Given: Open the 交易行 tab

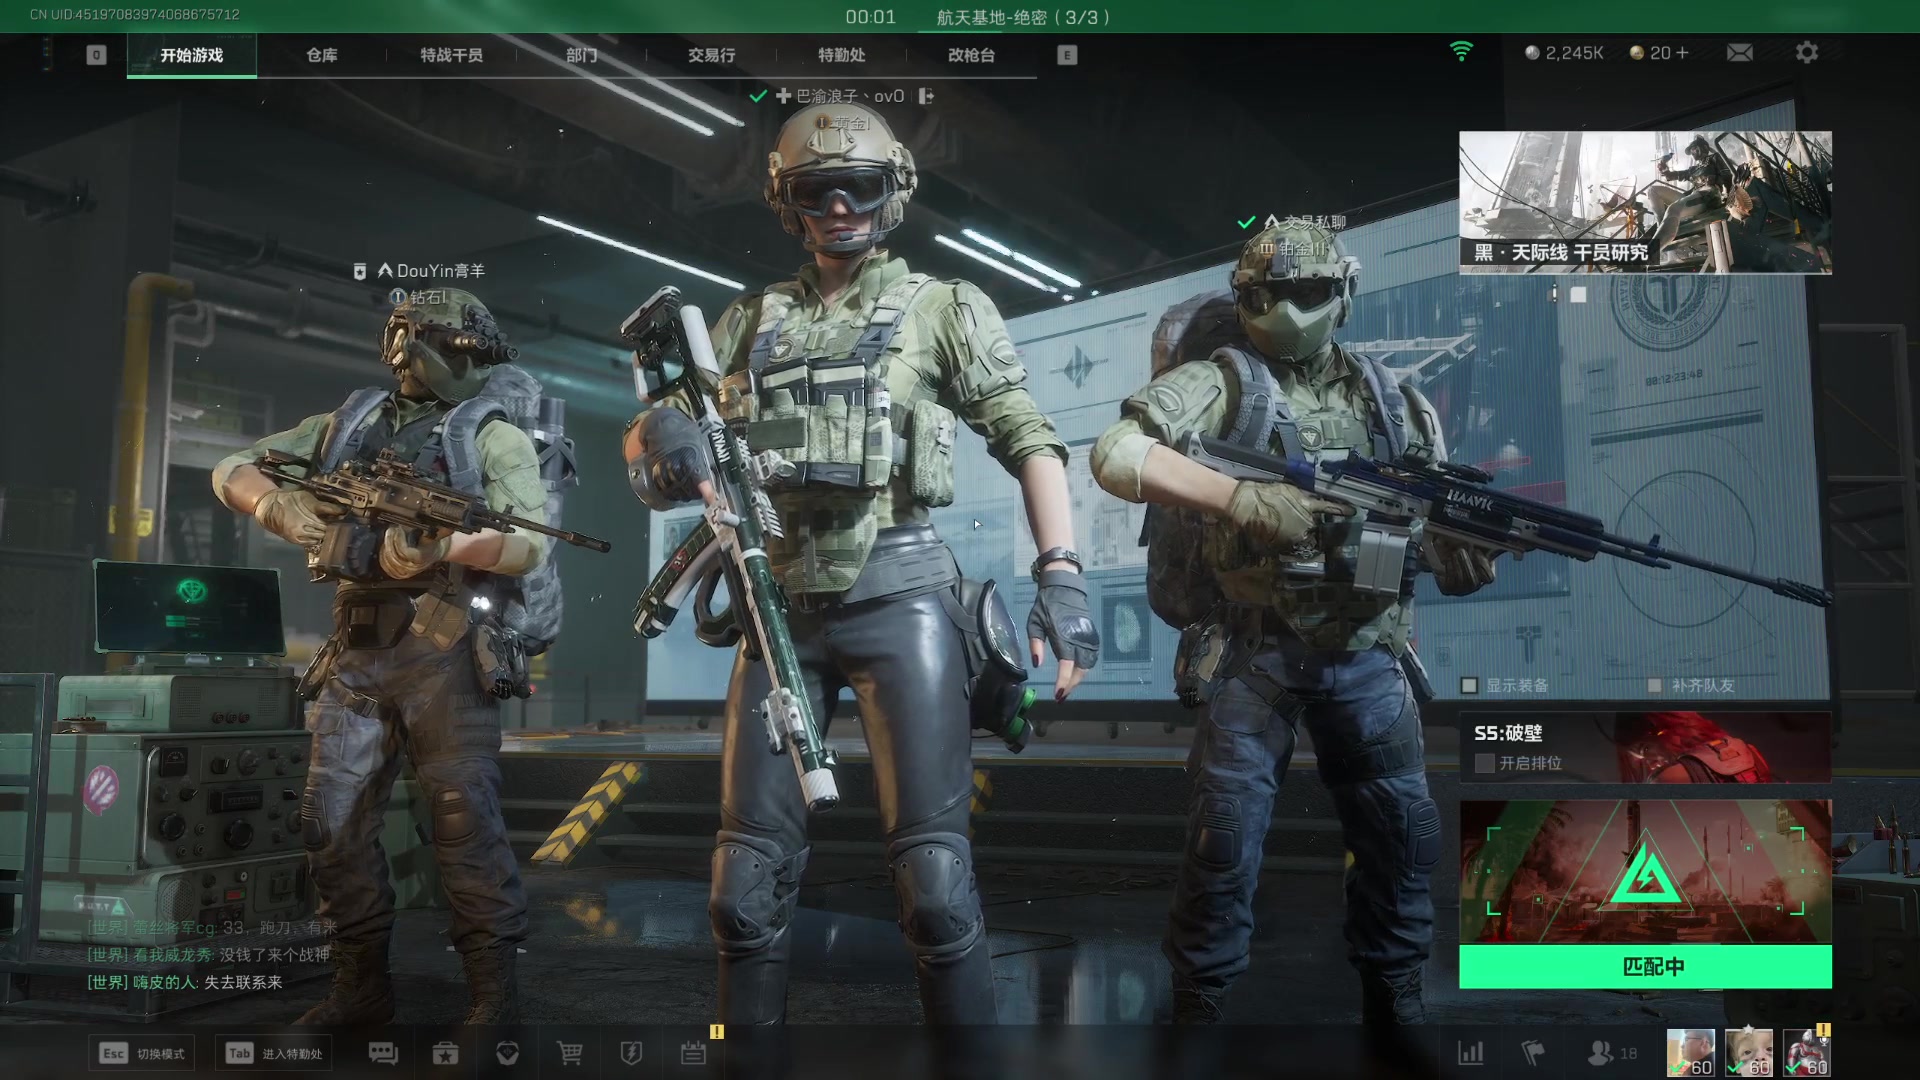Looking at the screenshot, I should tap(712, 55).
